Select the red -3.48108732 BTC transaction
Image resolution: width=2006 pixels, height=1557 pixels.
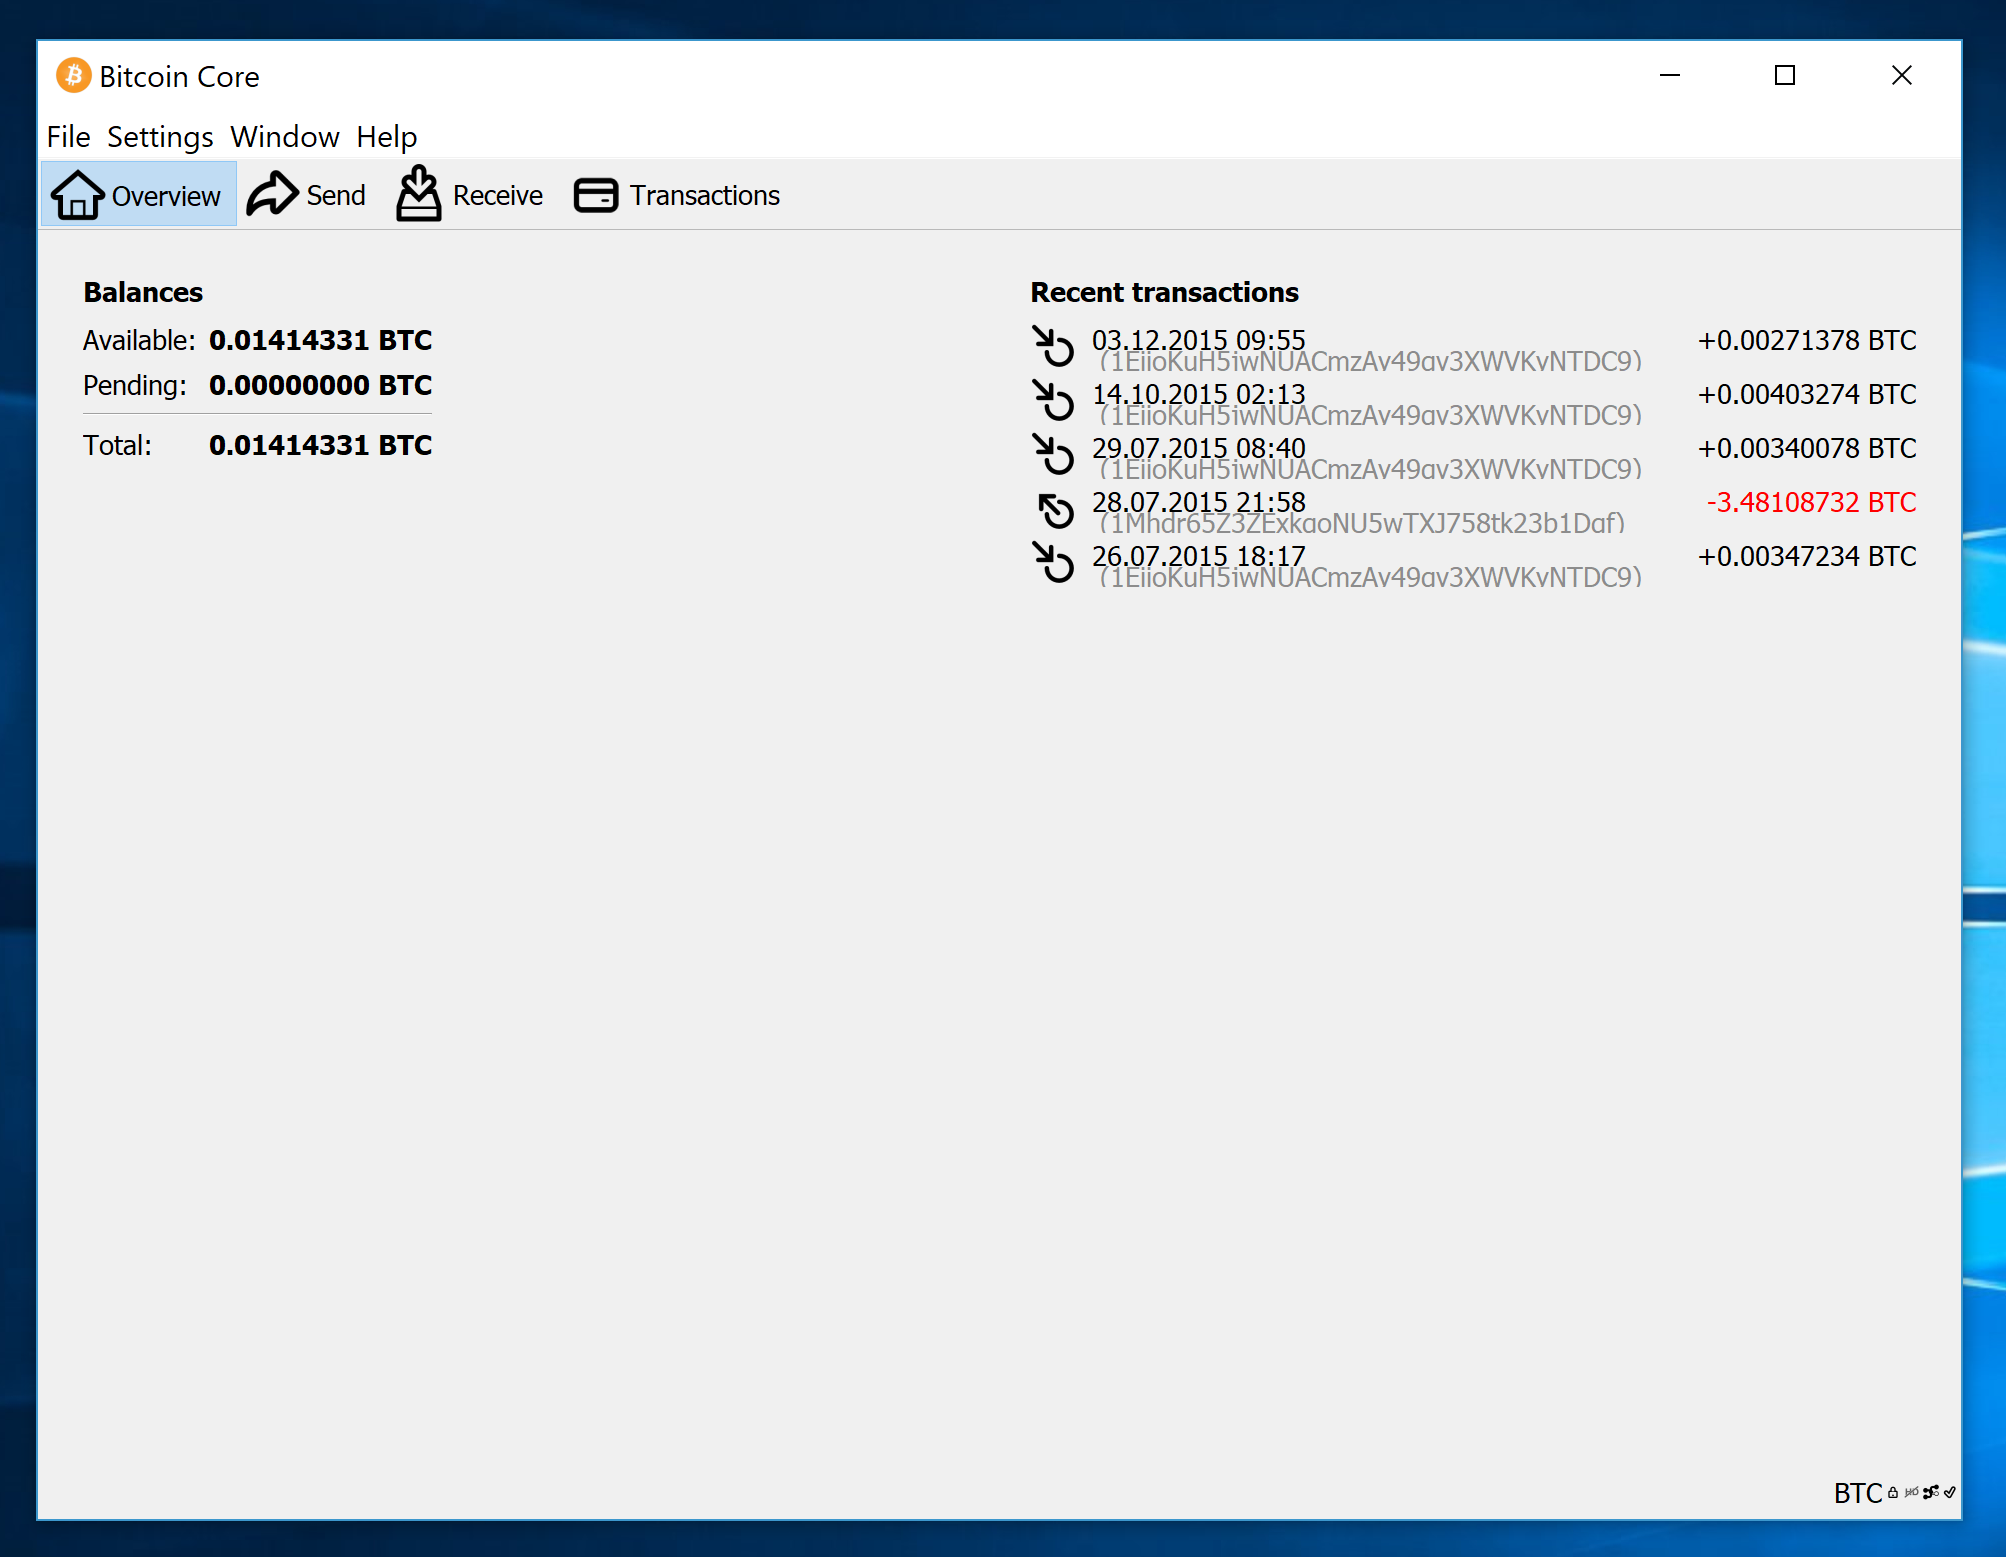[x=1810, y=503]
